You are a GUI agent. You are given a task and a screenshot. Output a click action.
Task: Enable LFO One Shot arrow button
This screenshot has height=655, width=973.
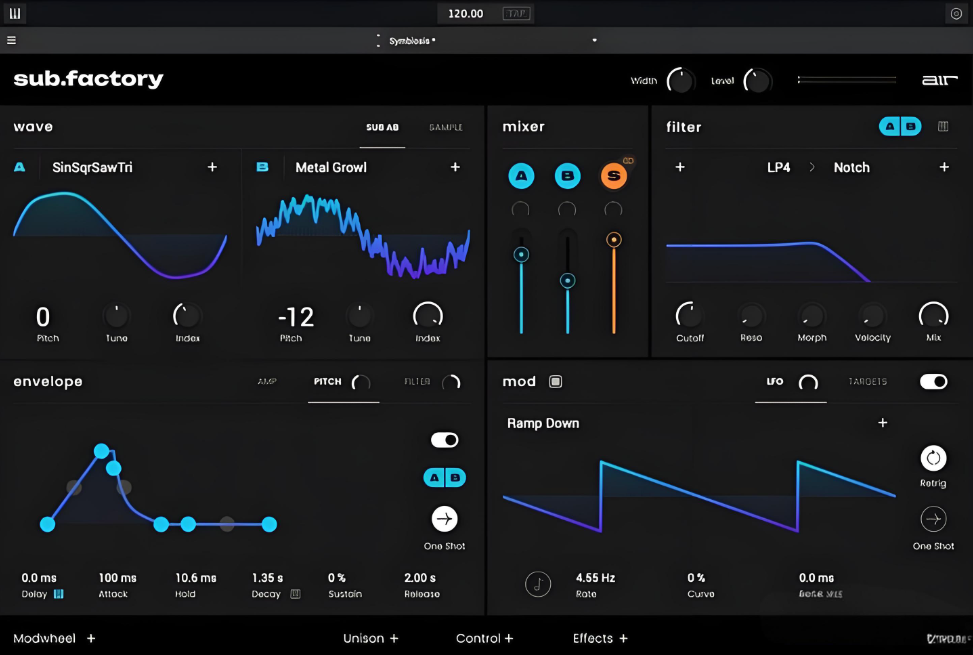pyautogui.click(x=933, y=519)
